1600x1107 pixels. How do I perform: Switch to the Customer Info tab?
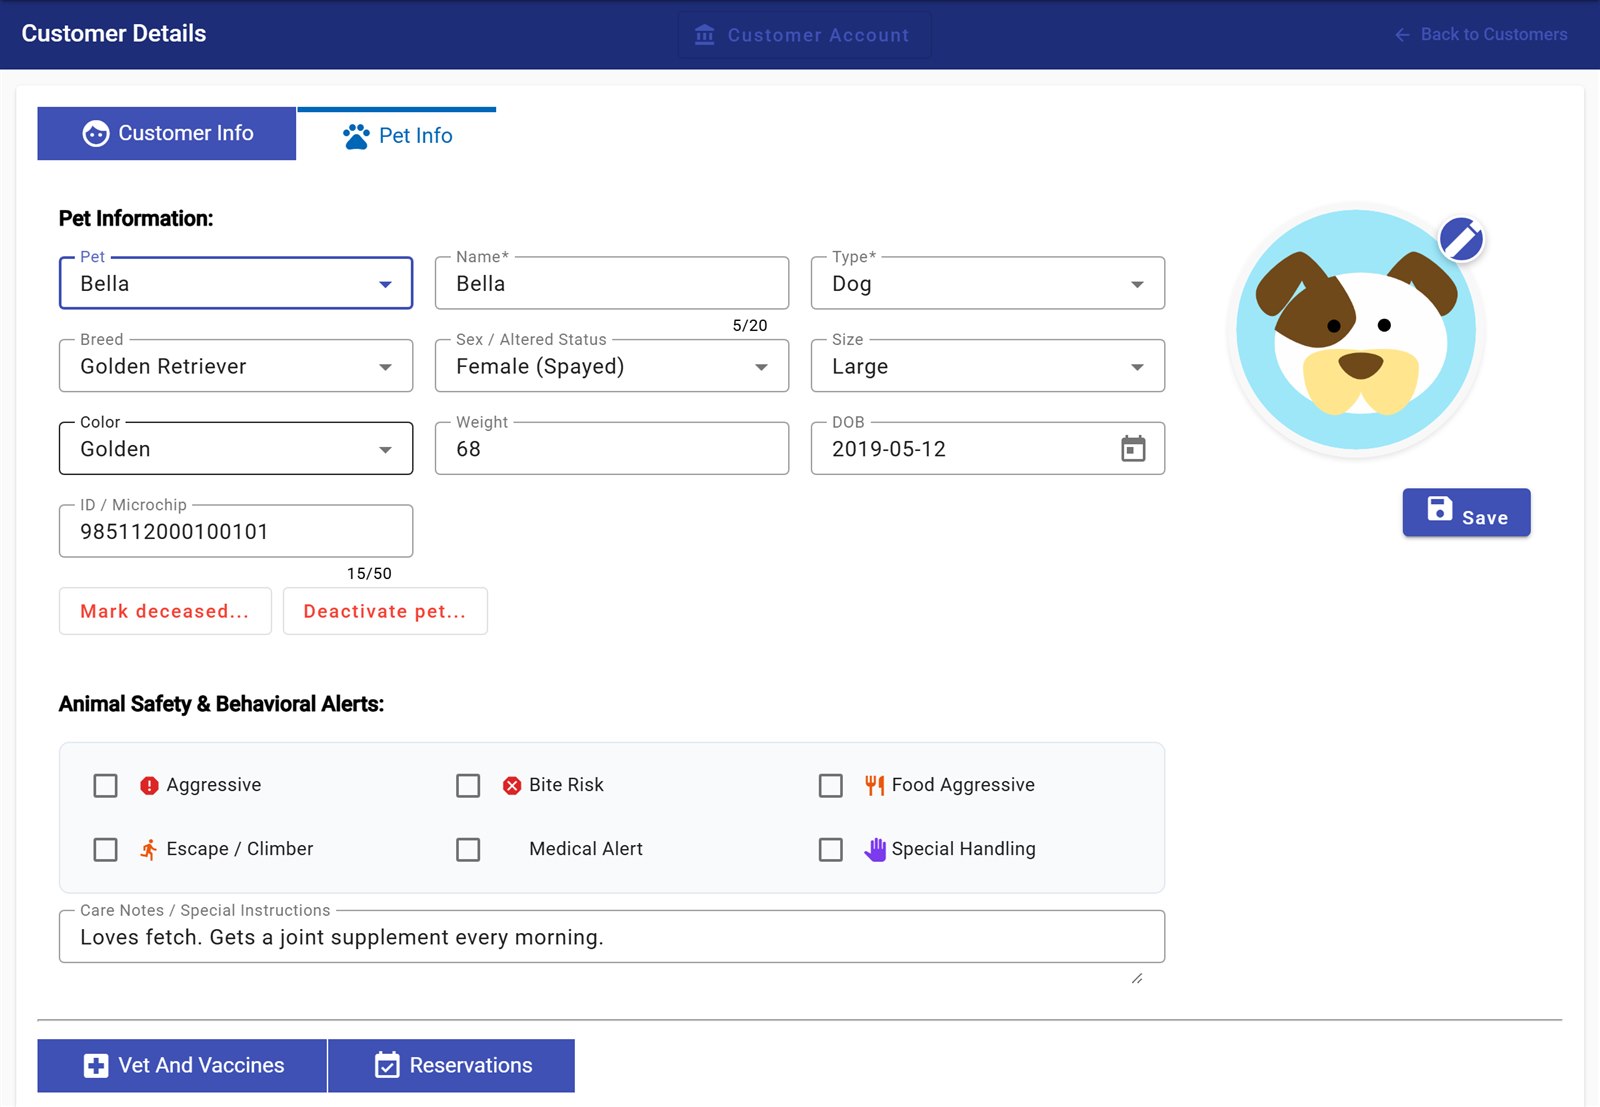point(167,134)
